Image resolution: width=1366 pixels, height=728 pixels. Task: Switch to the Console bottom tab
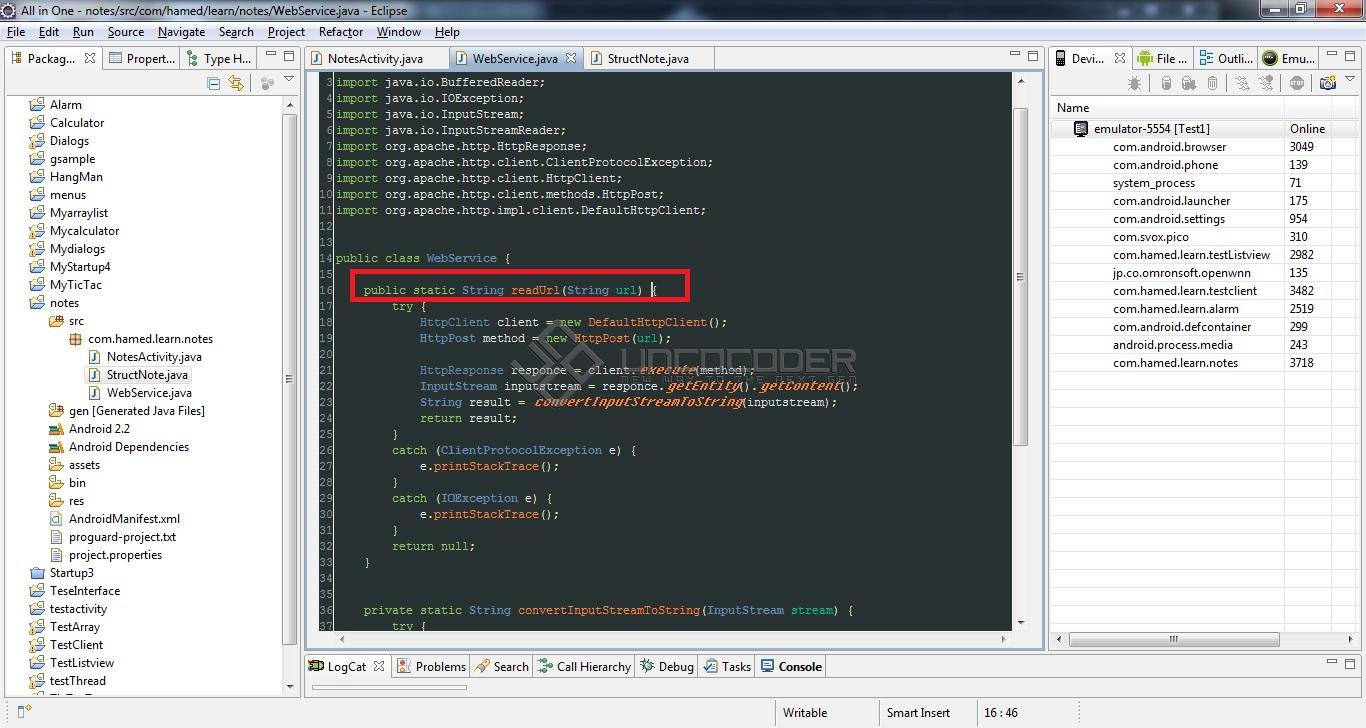[x=791, y=666]
